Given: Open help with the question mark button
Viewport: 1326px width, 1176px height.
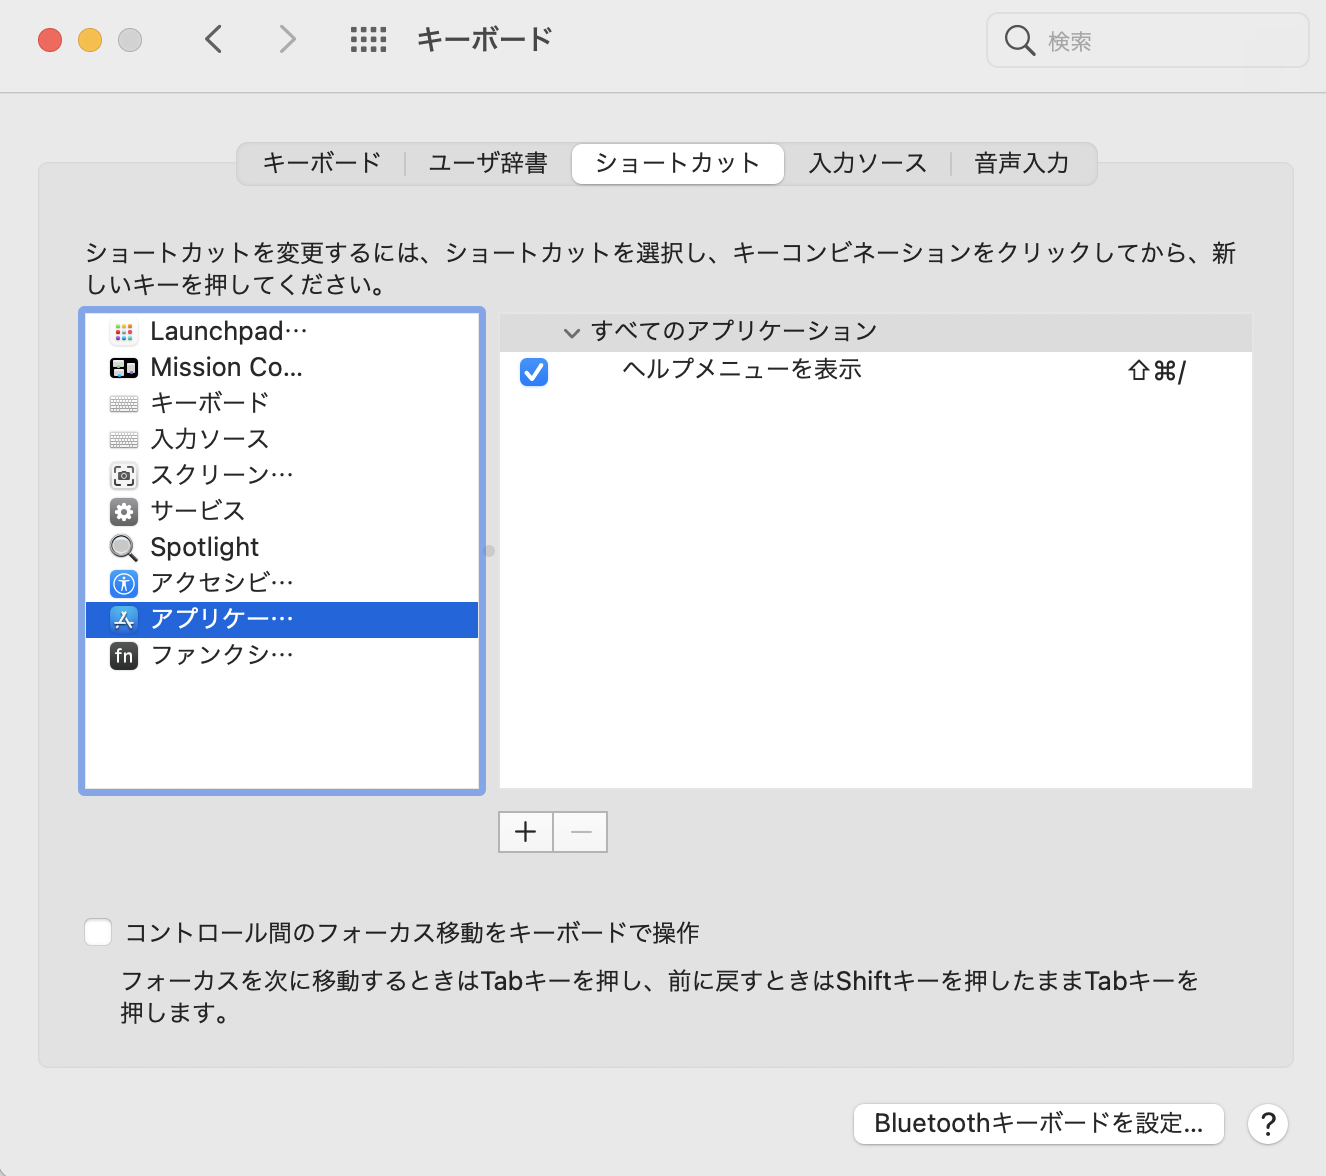Looking at the screenshot, I should [x=1267, y=1124].
